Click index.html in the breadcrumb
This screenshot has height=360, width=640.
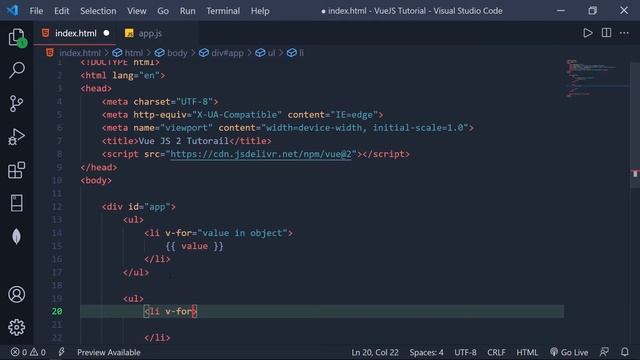point(80,53)
